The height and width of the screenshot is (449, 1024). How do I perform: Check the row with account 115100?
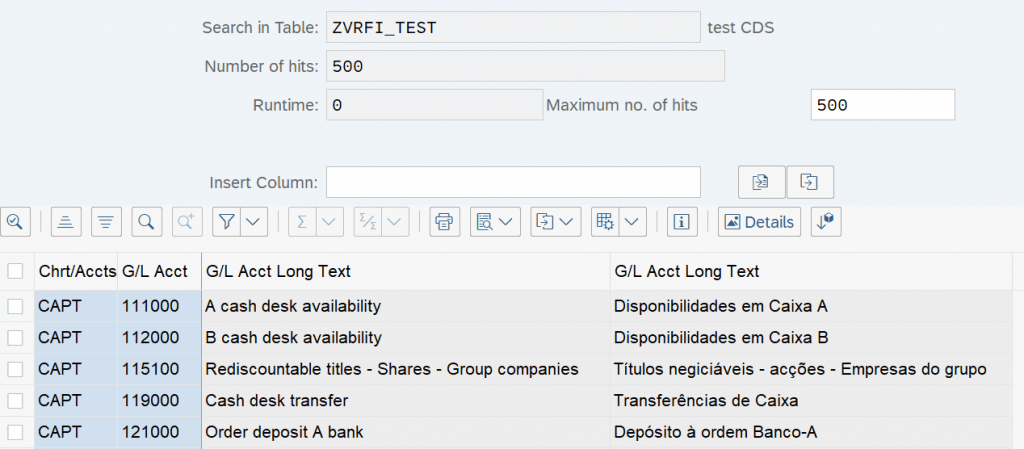(x=15, y=369)
